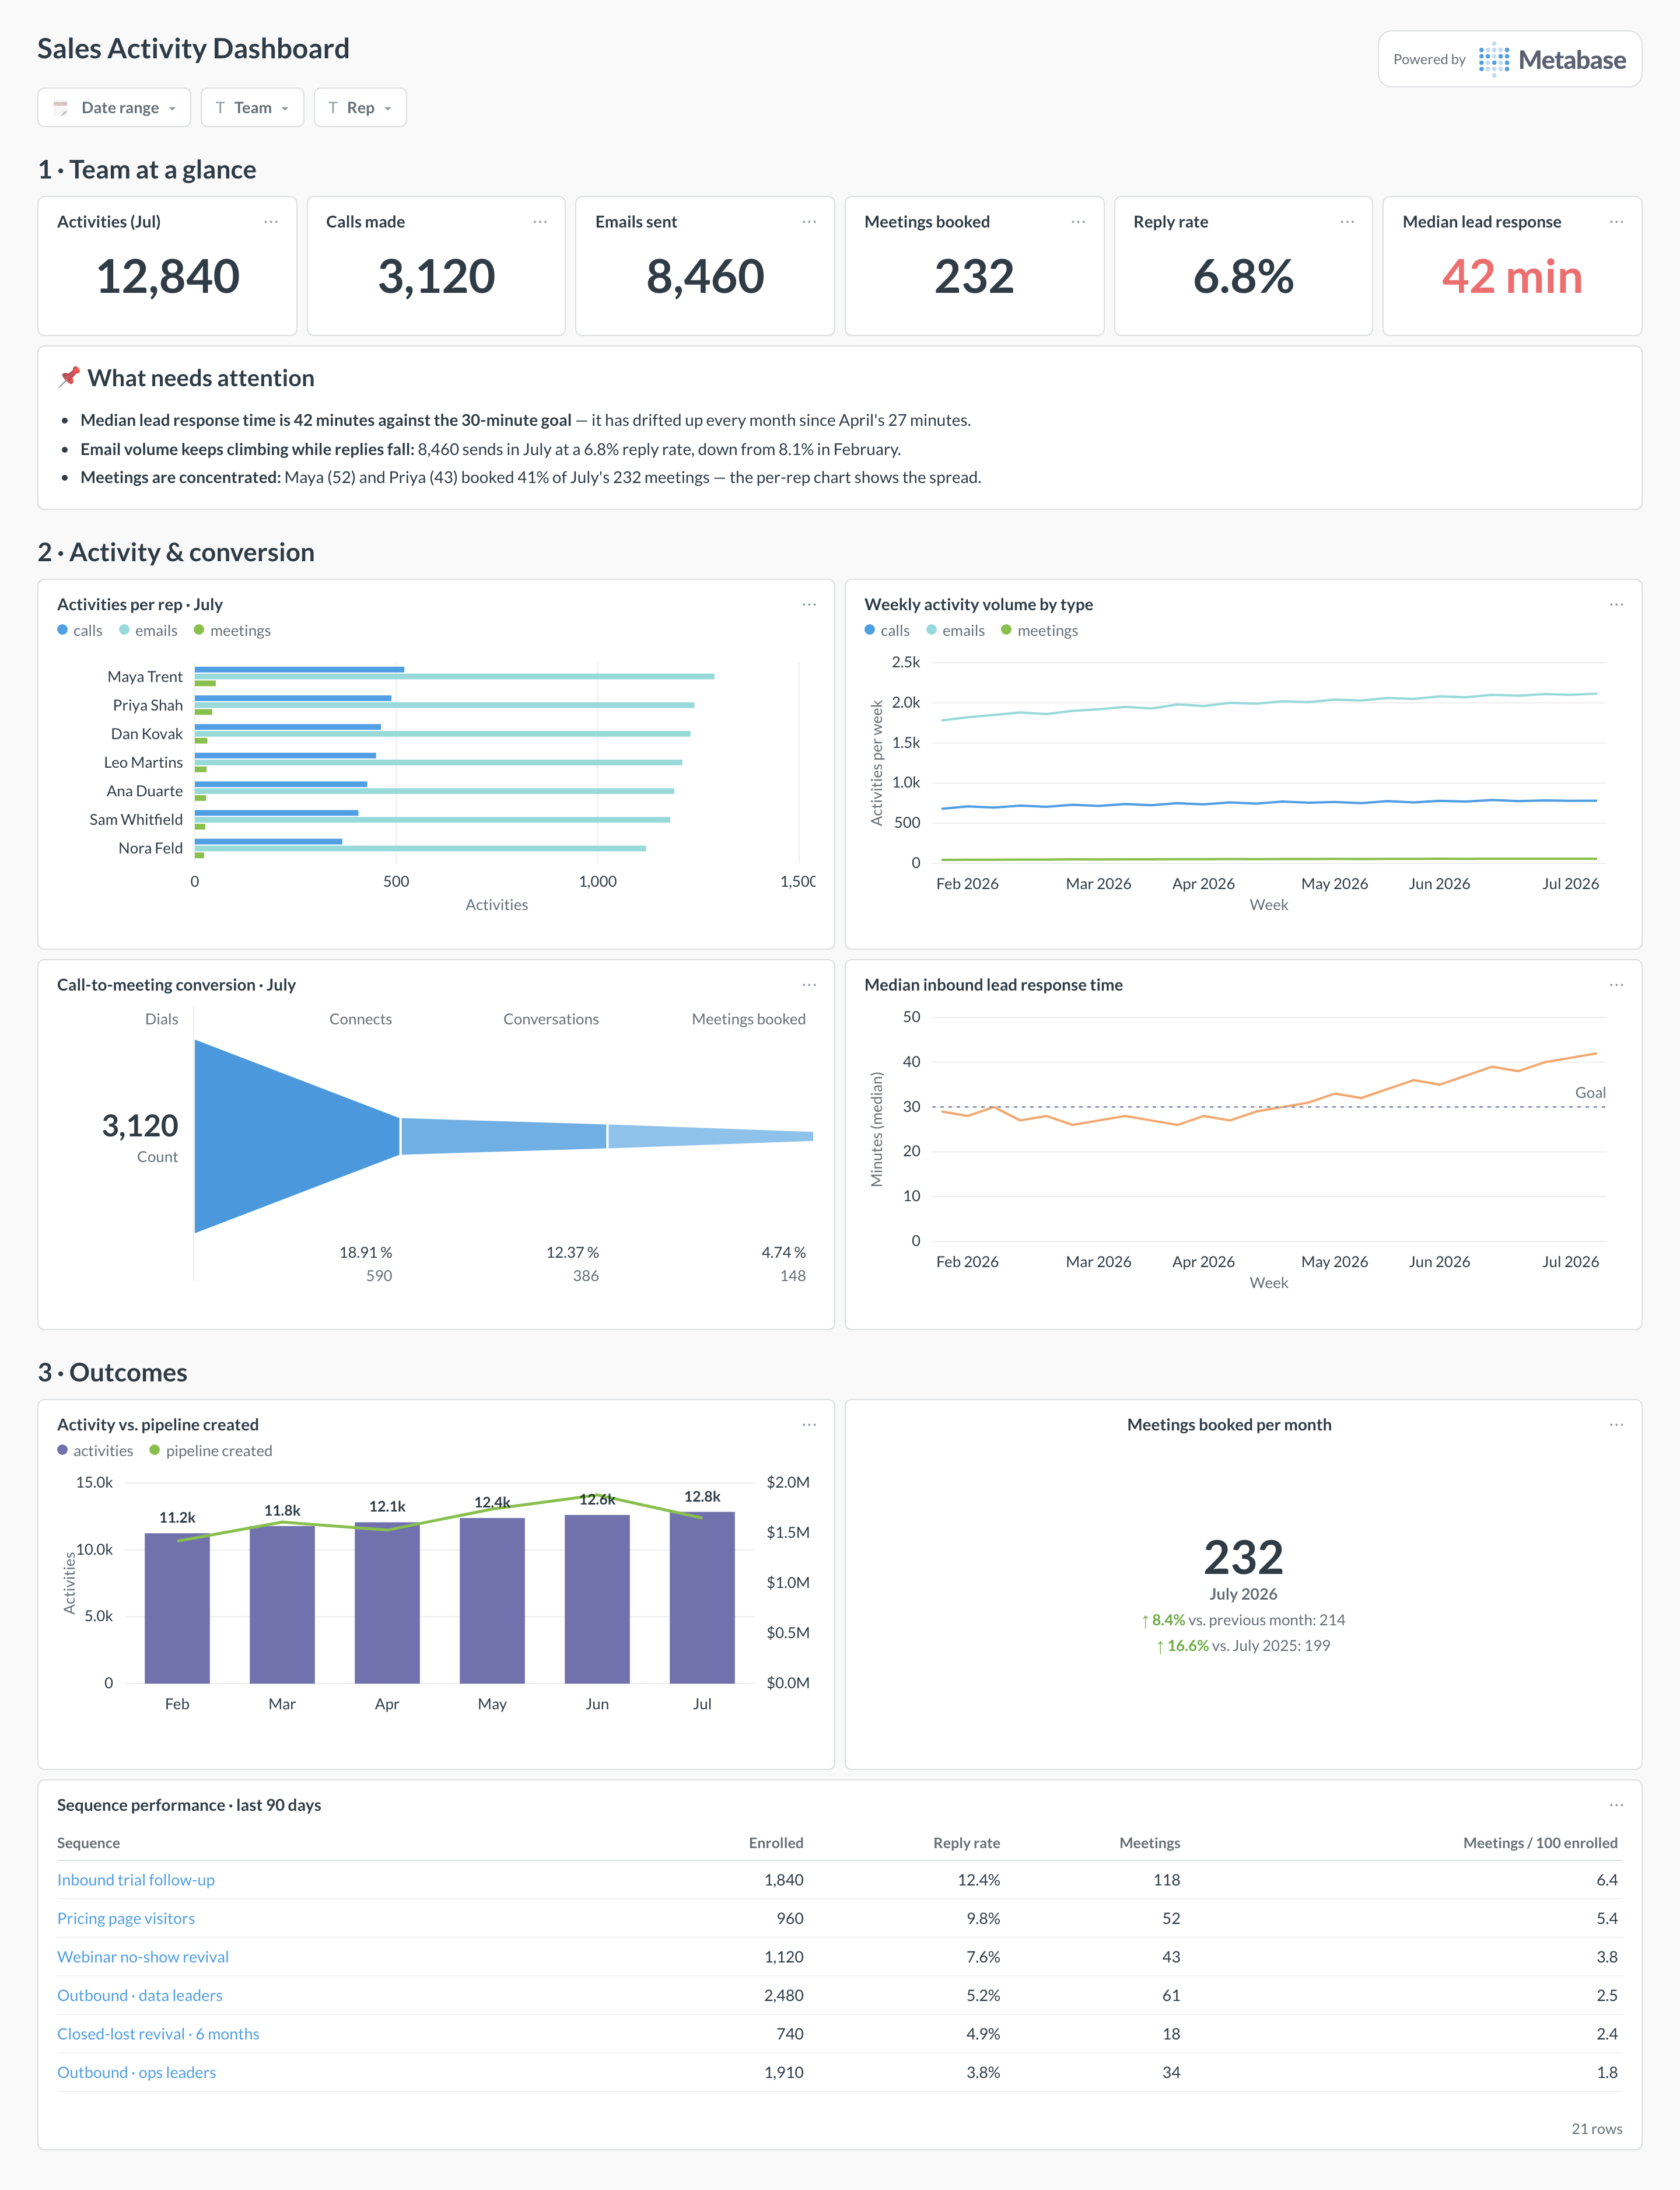Viewport: 1680px width, 2190px height.
Task: Open ellipsis menu on Meetings booked card
Action: (x=1078, y=222)
